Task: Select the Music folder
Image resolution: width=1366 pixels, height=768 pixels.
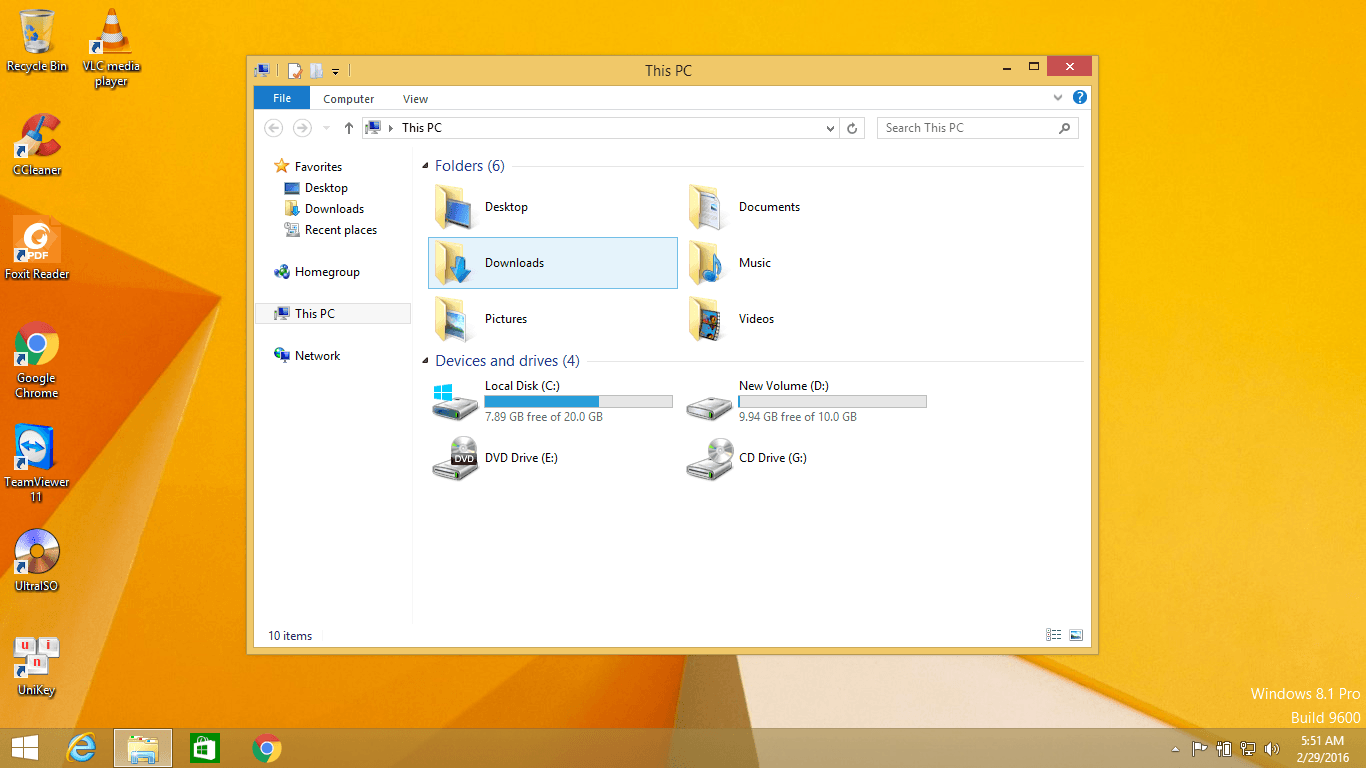Action: pos(730,263)
